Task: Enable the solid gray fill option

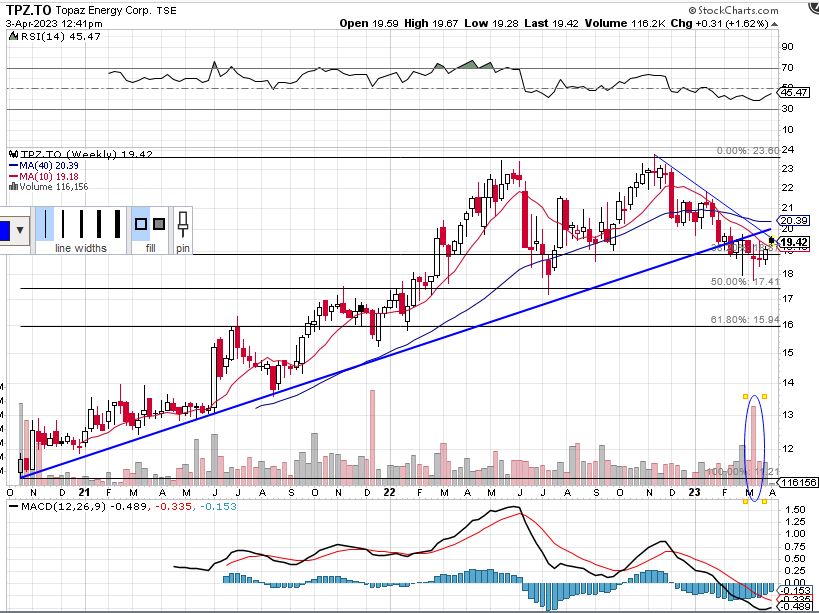Action: (159, 225)
